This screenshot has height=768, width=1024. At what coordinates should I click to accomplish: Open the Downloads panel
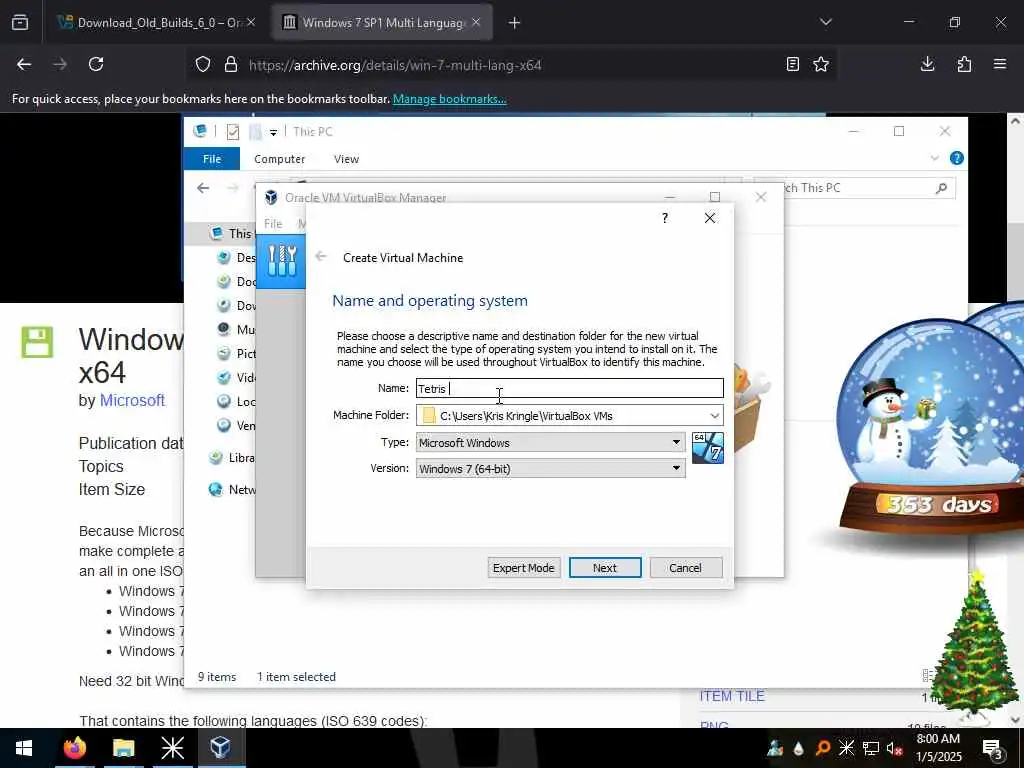click(x=927, y=64)
